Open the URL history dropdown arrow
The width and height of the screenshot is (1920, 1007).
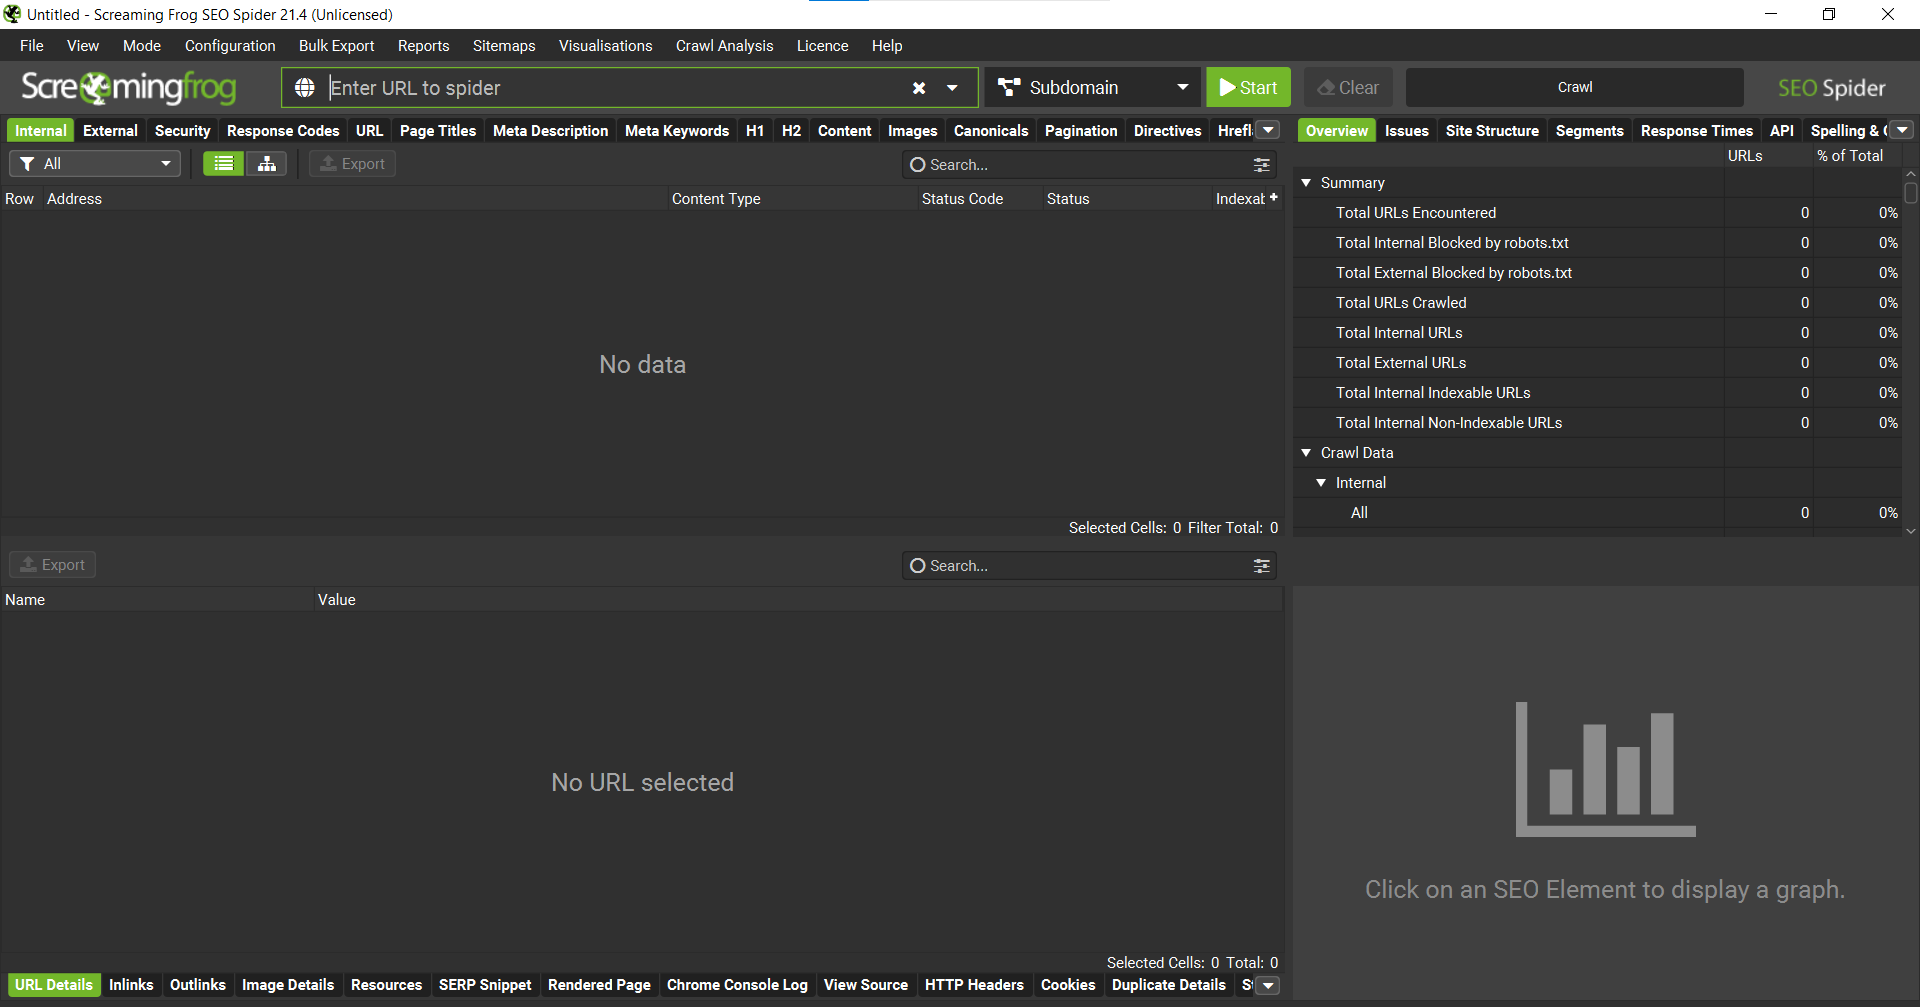click(952, 88)
